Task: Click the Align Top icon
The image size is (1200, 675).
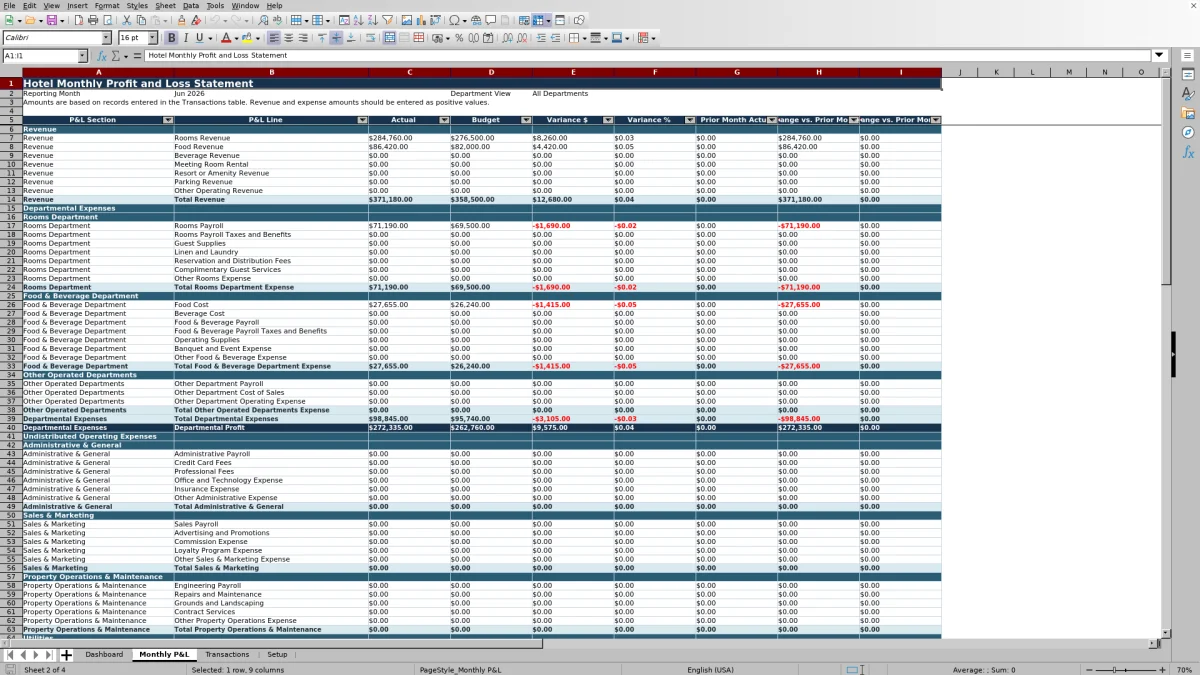Action: click(x=321, y=38)
